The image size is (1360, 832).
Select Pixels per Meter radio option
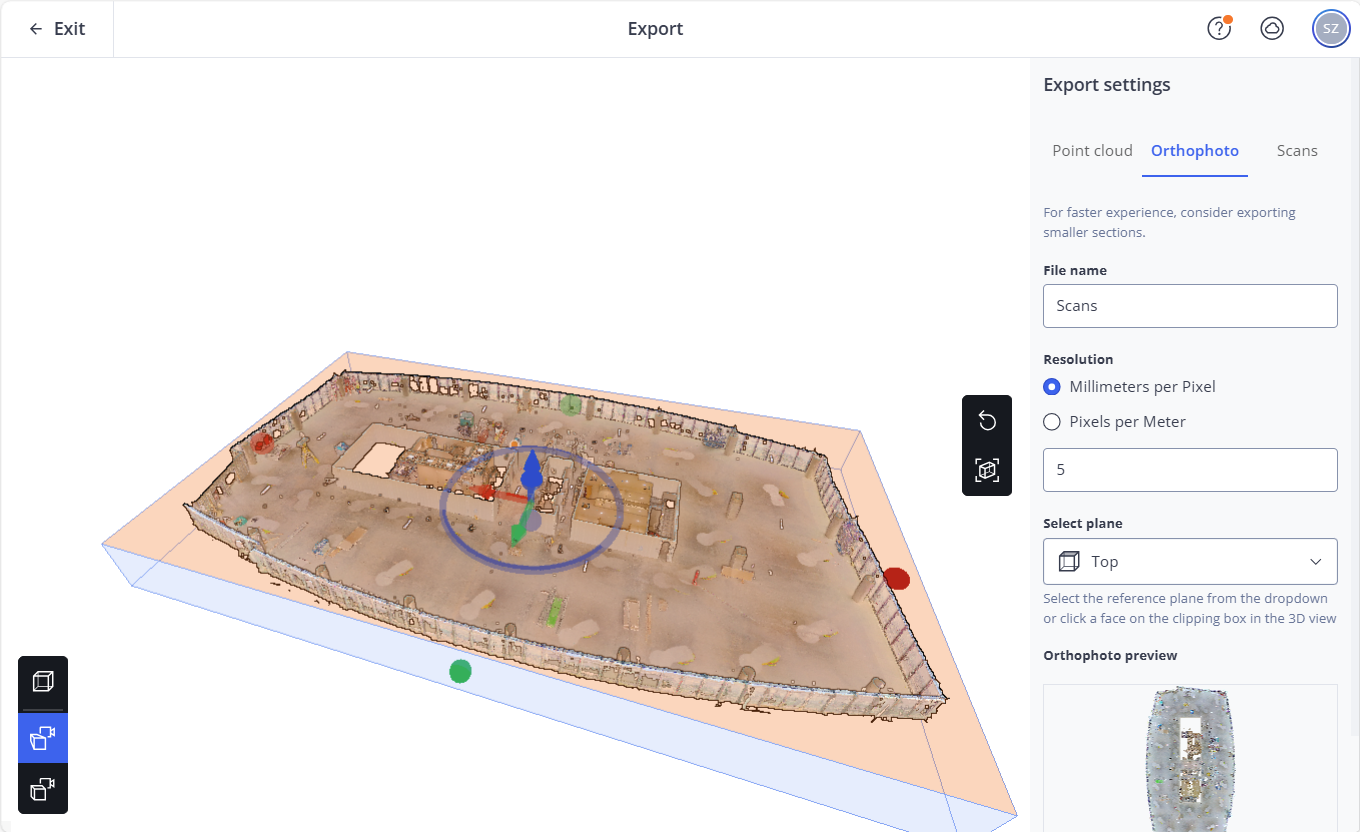click(1052, 422)
